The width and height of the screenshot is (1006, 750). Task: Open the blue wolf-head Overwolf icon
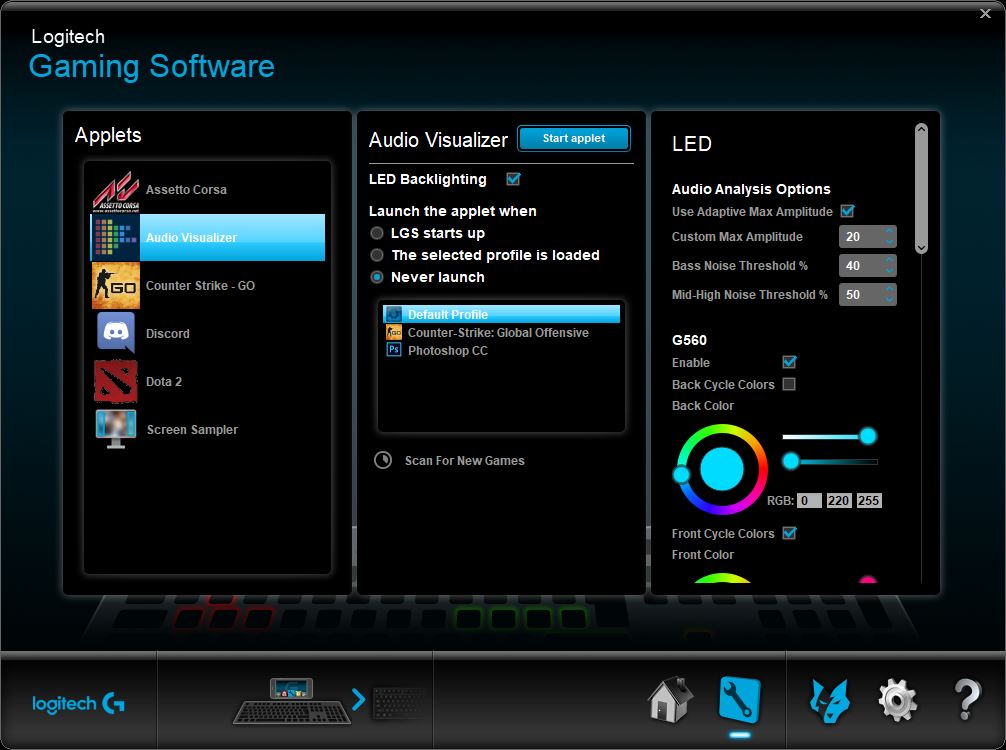coord(829,701)
